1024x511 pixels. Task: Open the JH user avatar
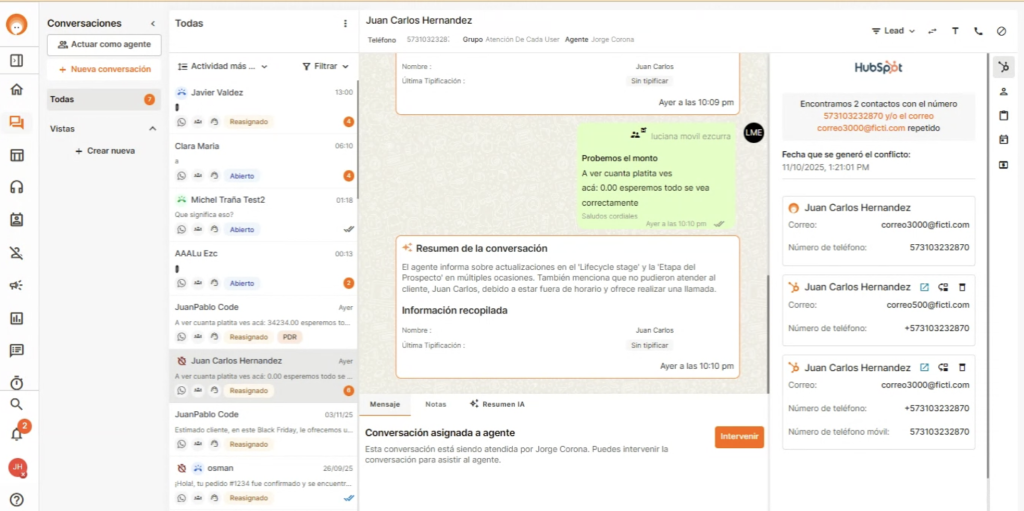[x=17, y=468]
